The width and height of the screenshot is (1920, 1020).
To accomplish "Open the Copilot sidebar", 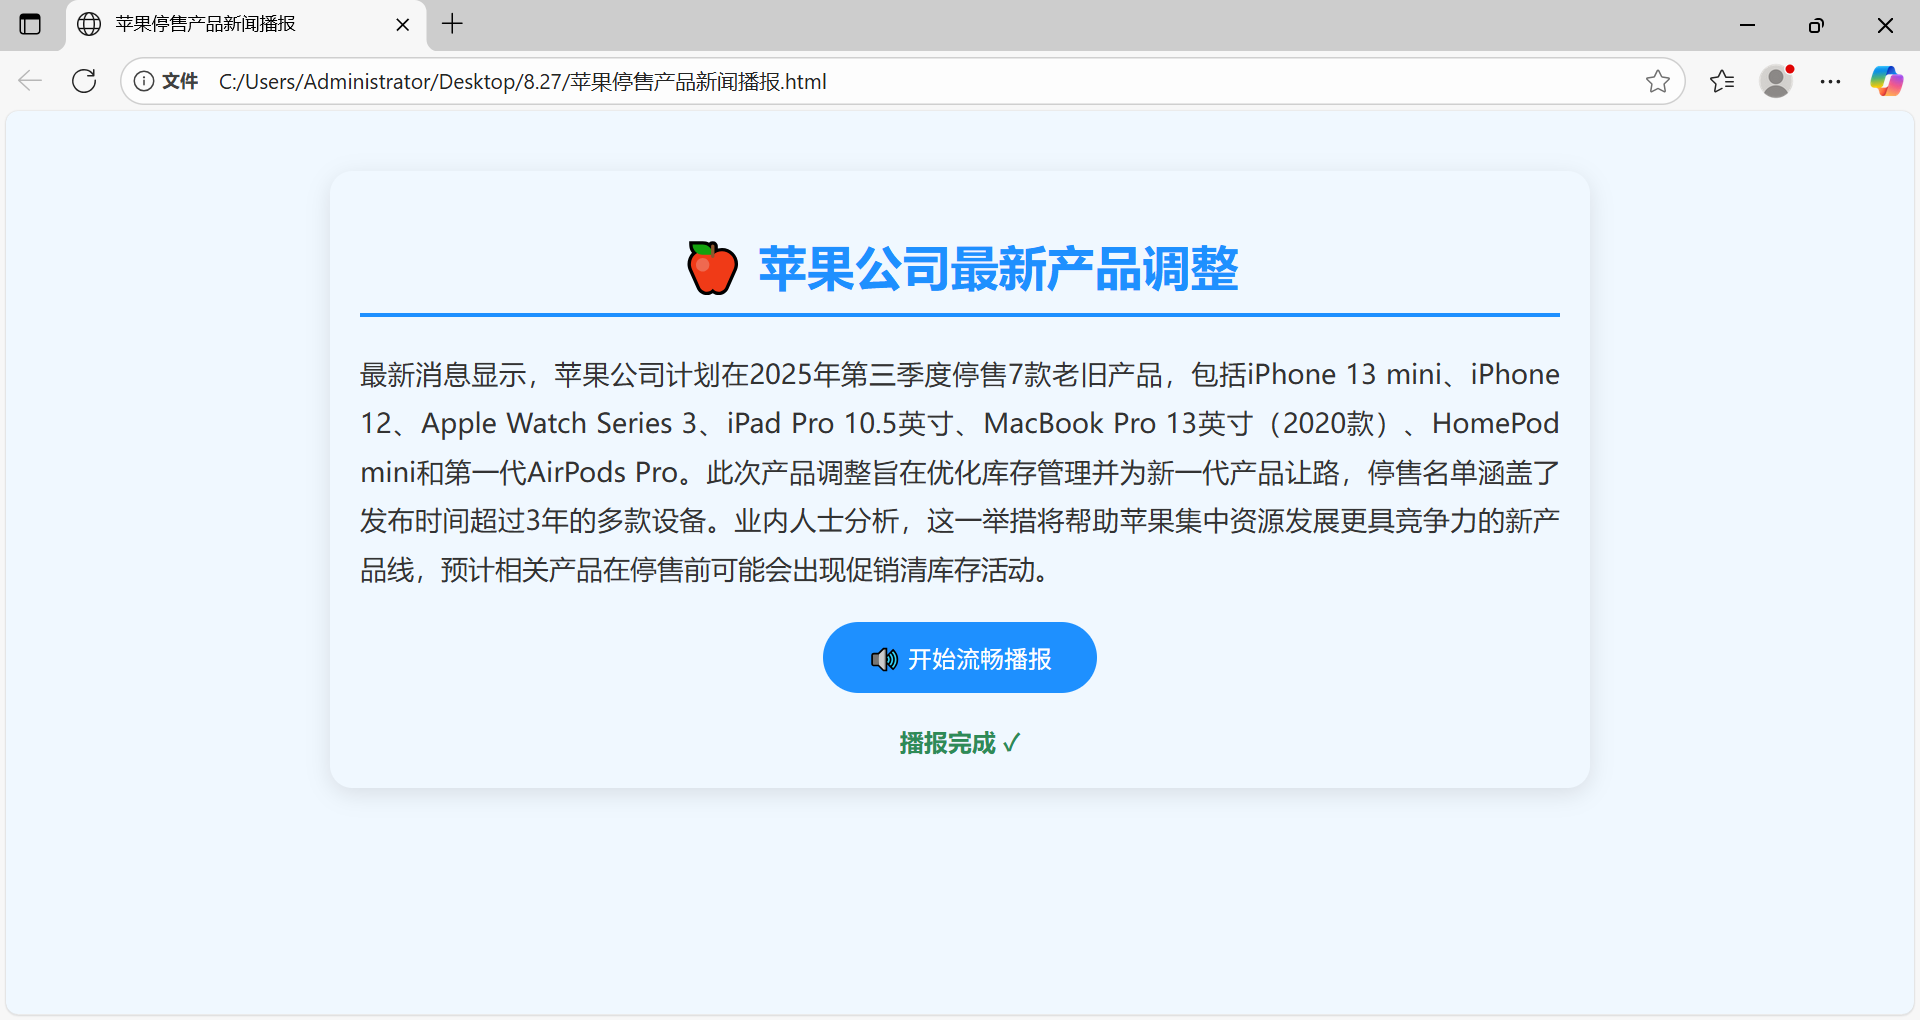I will tap(1886, 81).
